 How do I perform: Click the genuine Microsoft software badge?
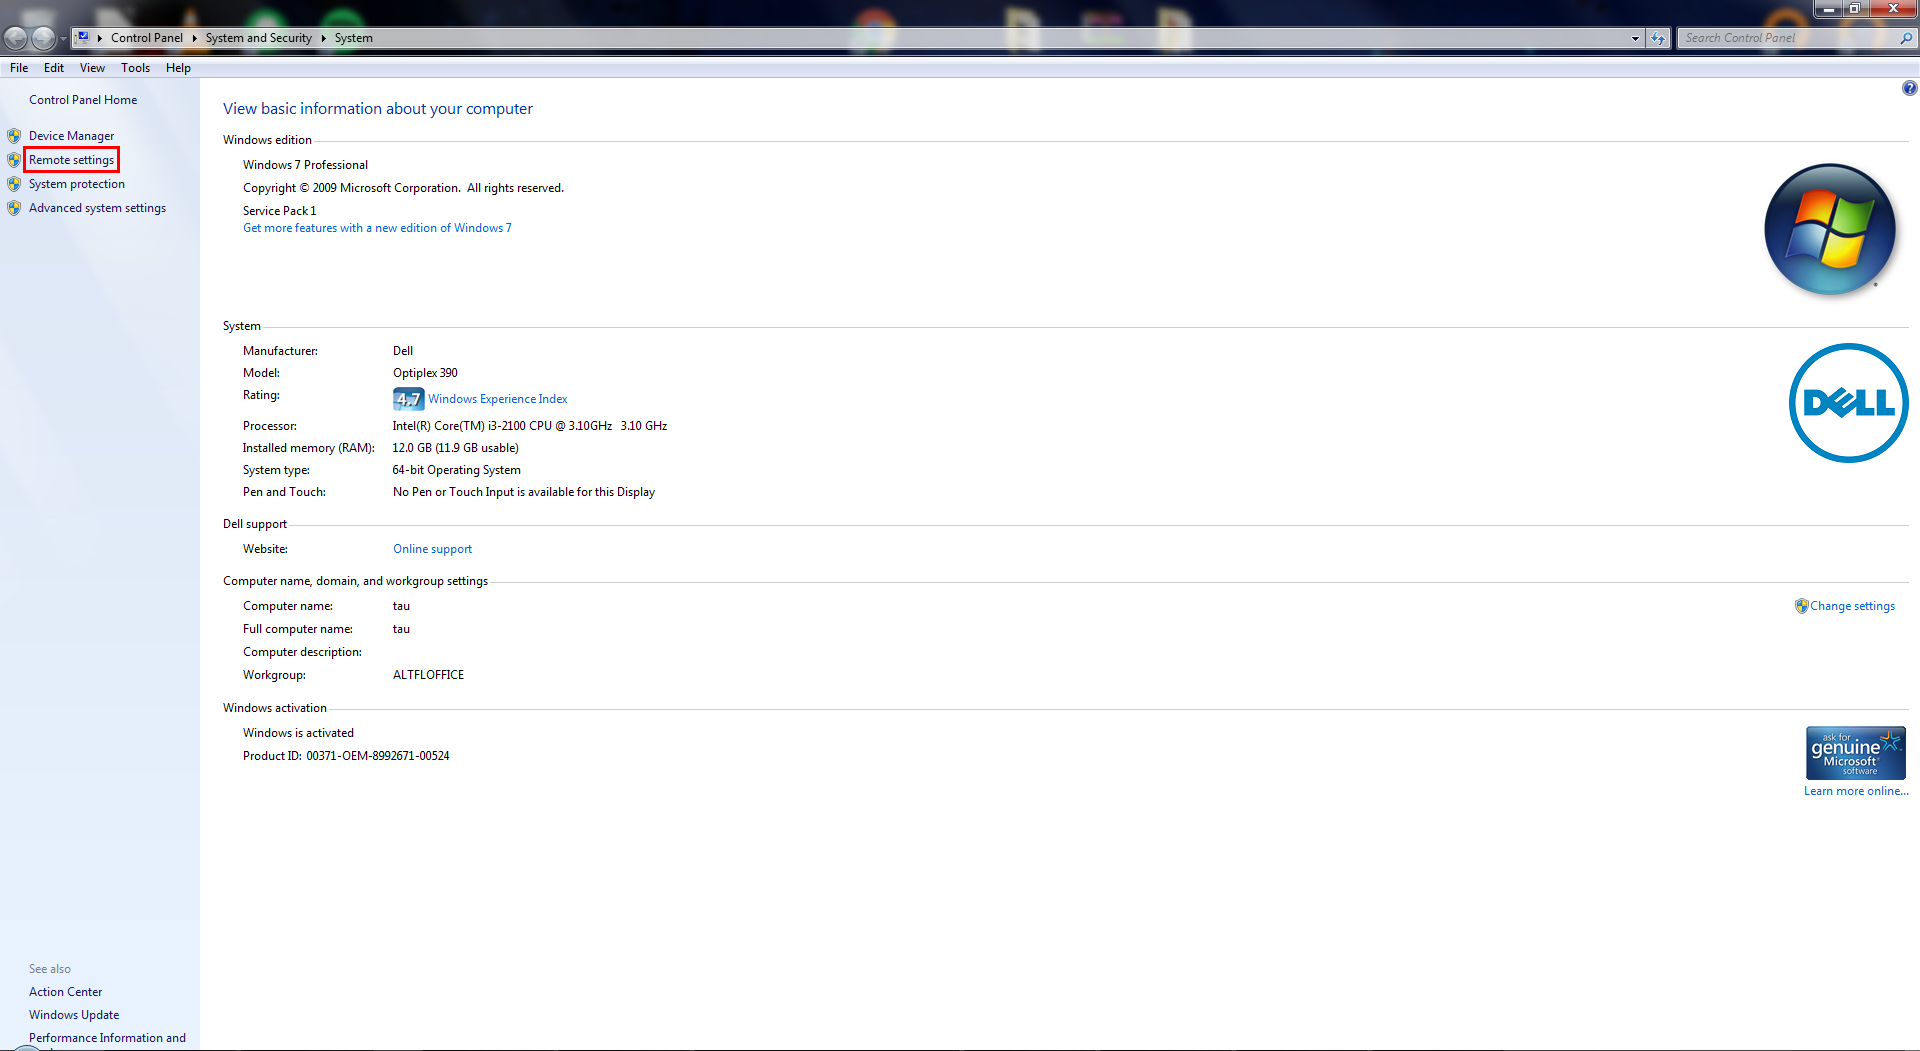(x=1855, y=753)
